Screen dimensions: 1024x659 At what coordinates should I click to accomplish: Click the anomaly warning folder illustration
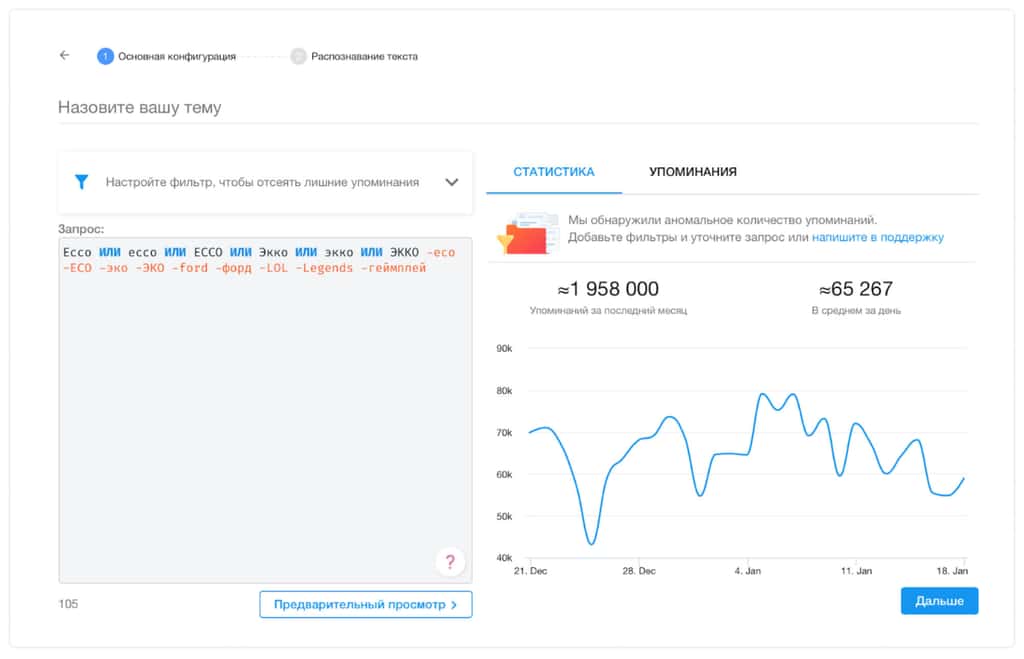coord(528,233)
